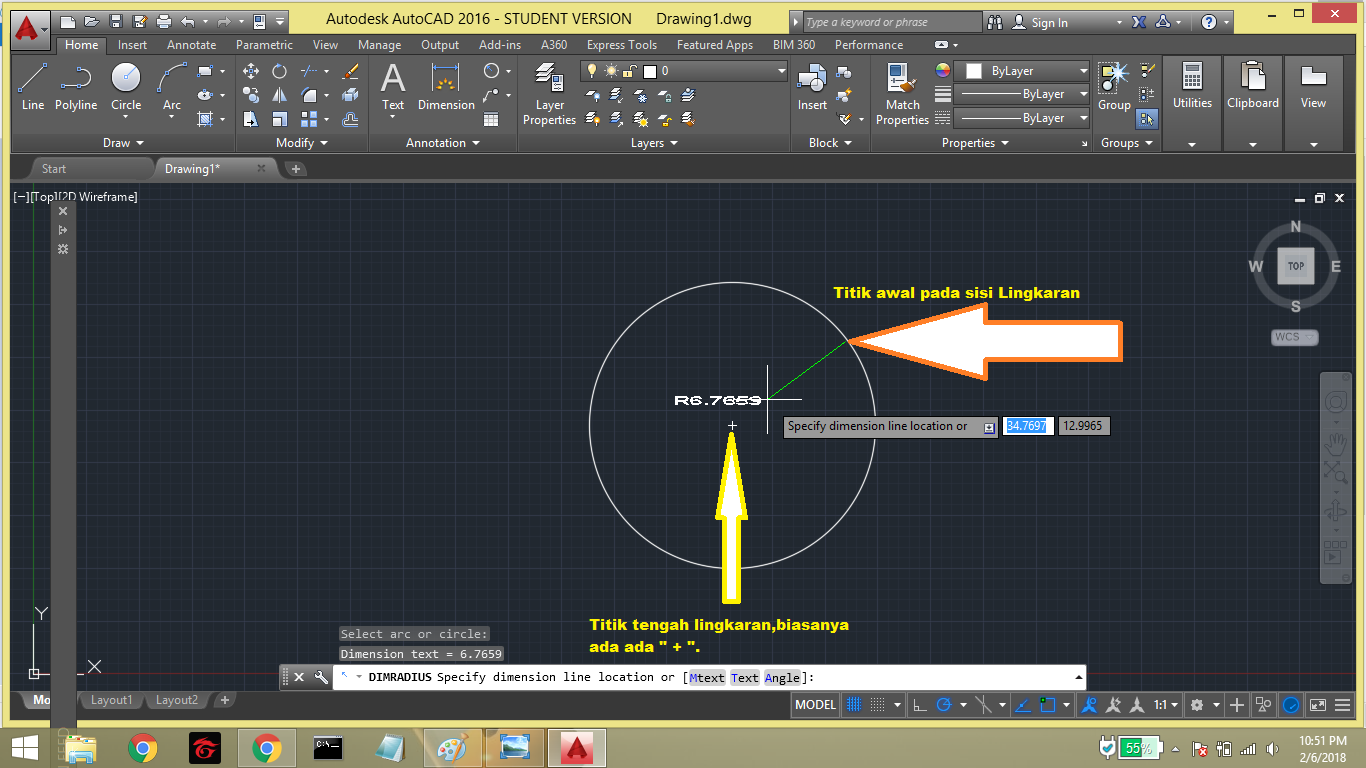Click the Save icon in the quick access toolbar
The image size is (1366, 768).
coord(115,21)
